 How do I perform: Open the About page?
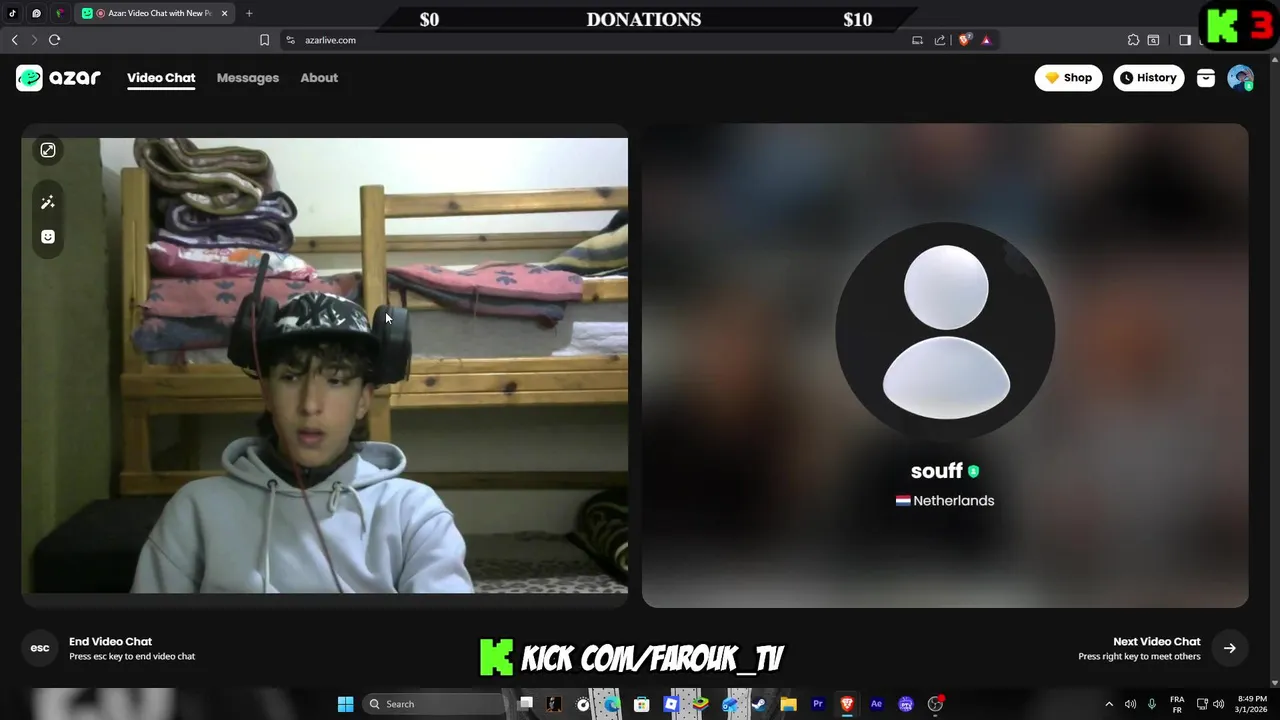point(319,78)
